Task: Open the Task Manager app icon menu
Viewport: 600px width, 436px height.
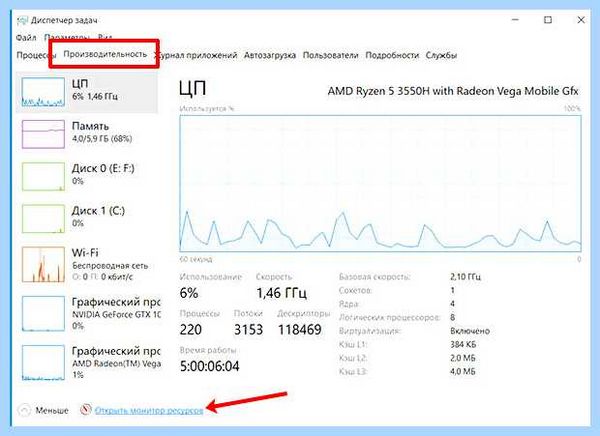Action: 22,20
